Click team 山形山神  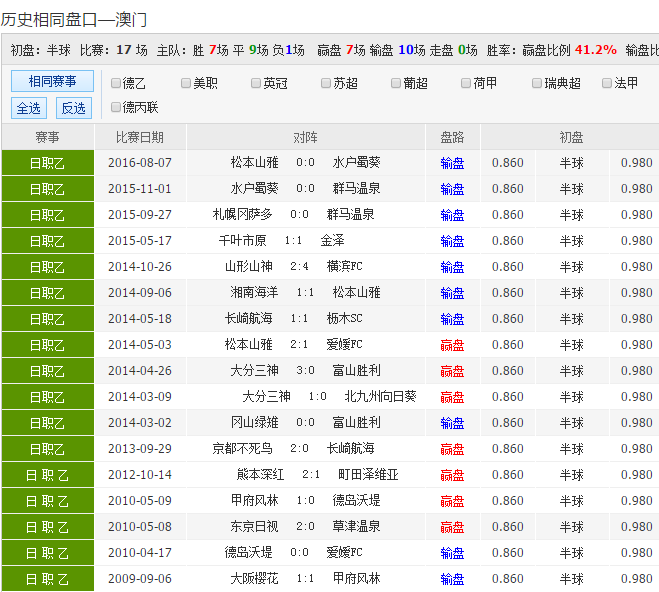coord(248,267)
